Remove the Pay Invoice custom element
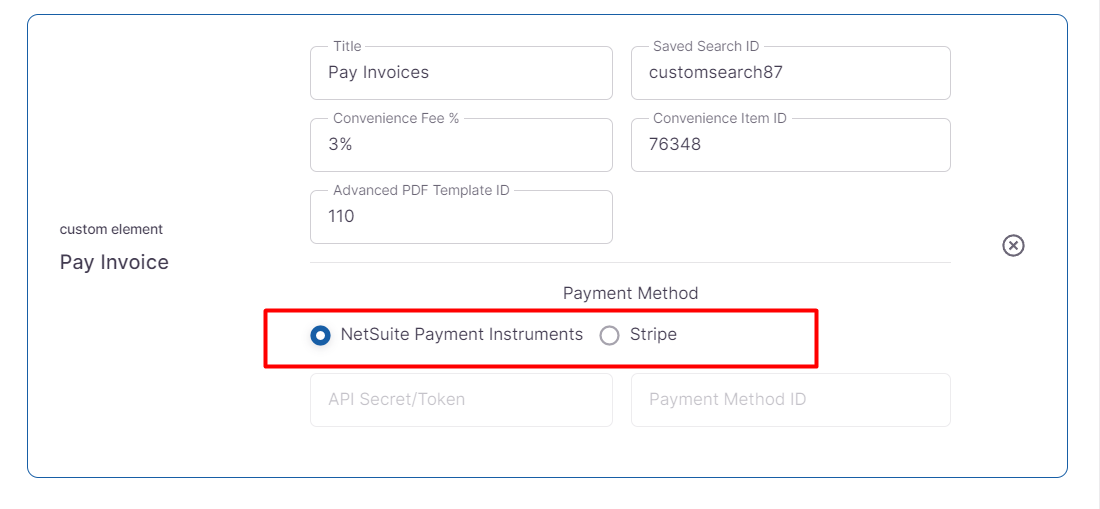Viewport: 1100px width, 509px height. [1013, 245]
